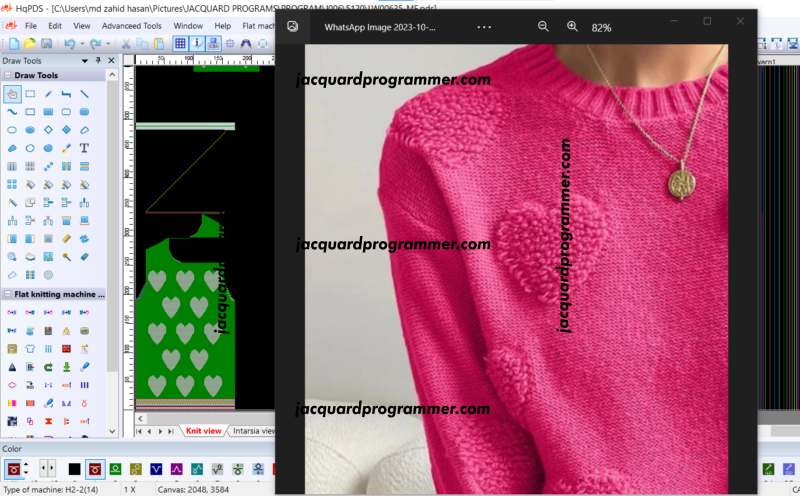Click the Type of machine status text
800x496 pixels.
(51, 489)
